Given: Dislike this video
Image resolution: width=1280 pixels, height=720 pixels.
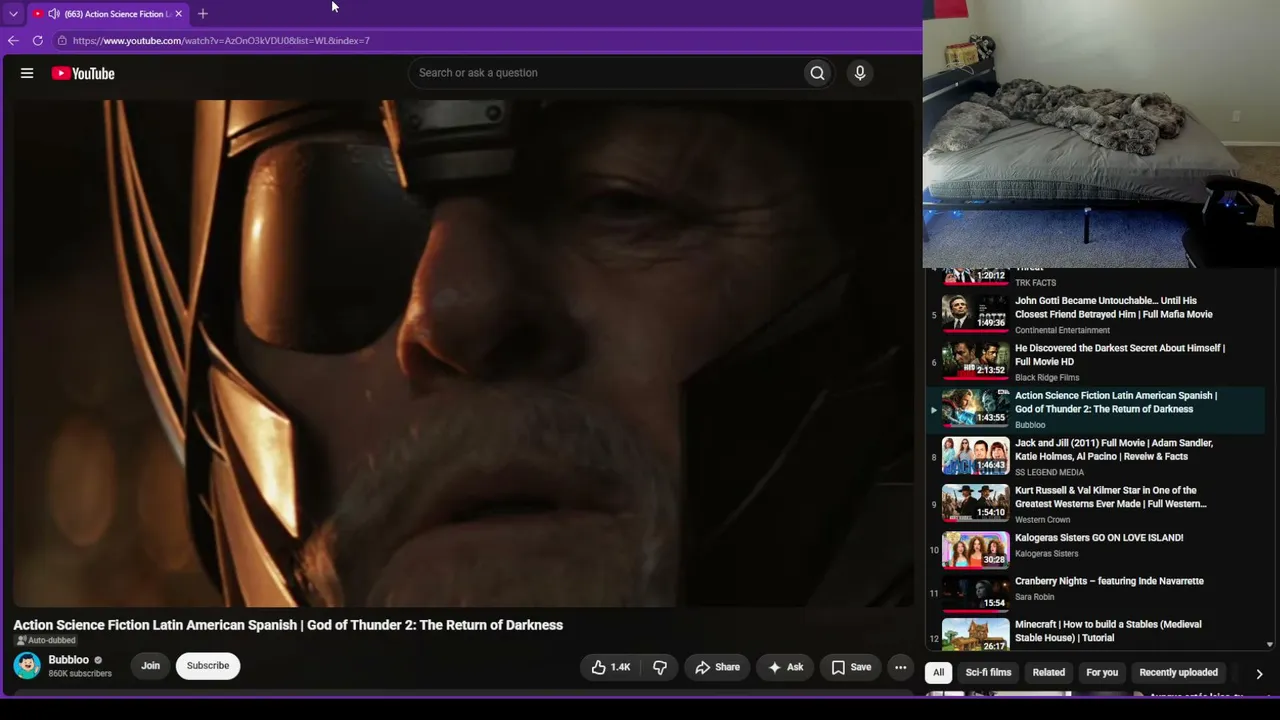Looking at the screenshot, I should [x=660, y=667].
